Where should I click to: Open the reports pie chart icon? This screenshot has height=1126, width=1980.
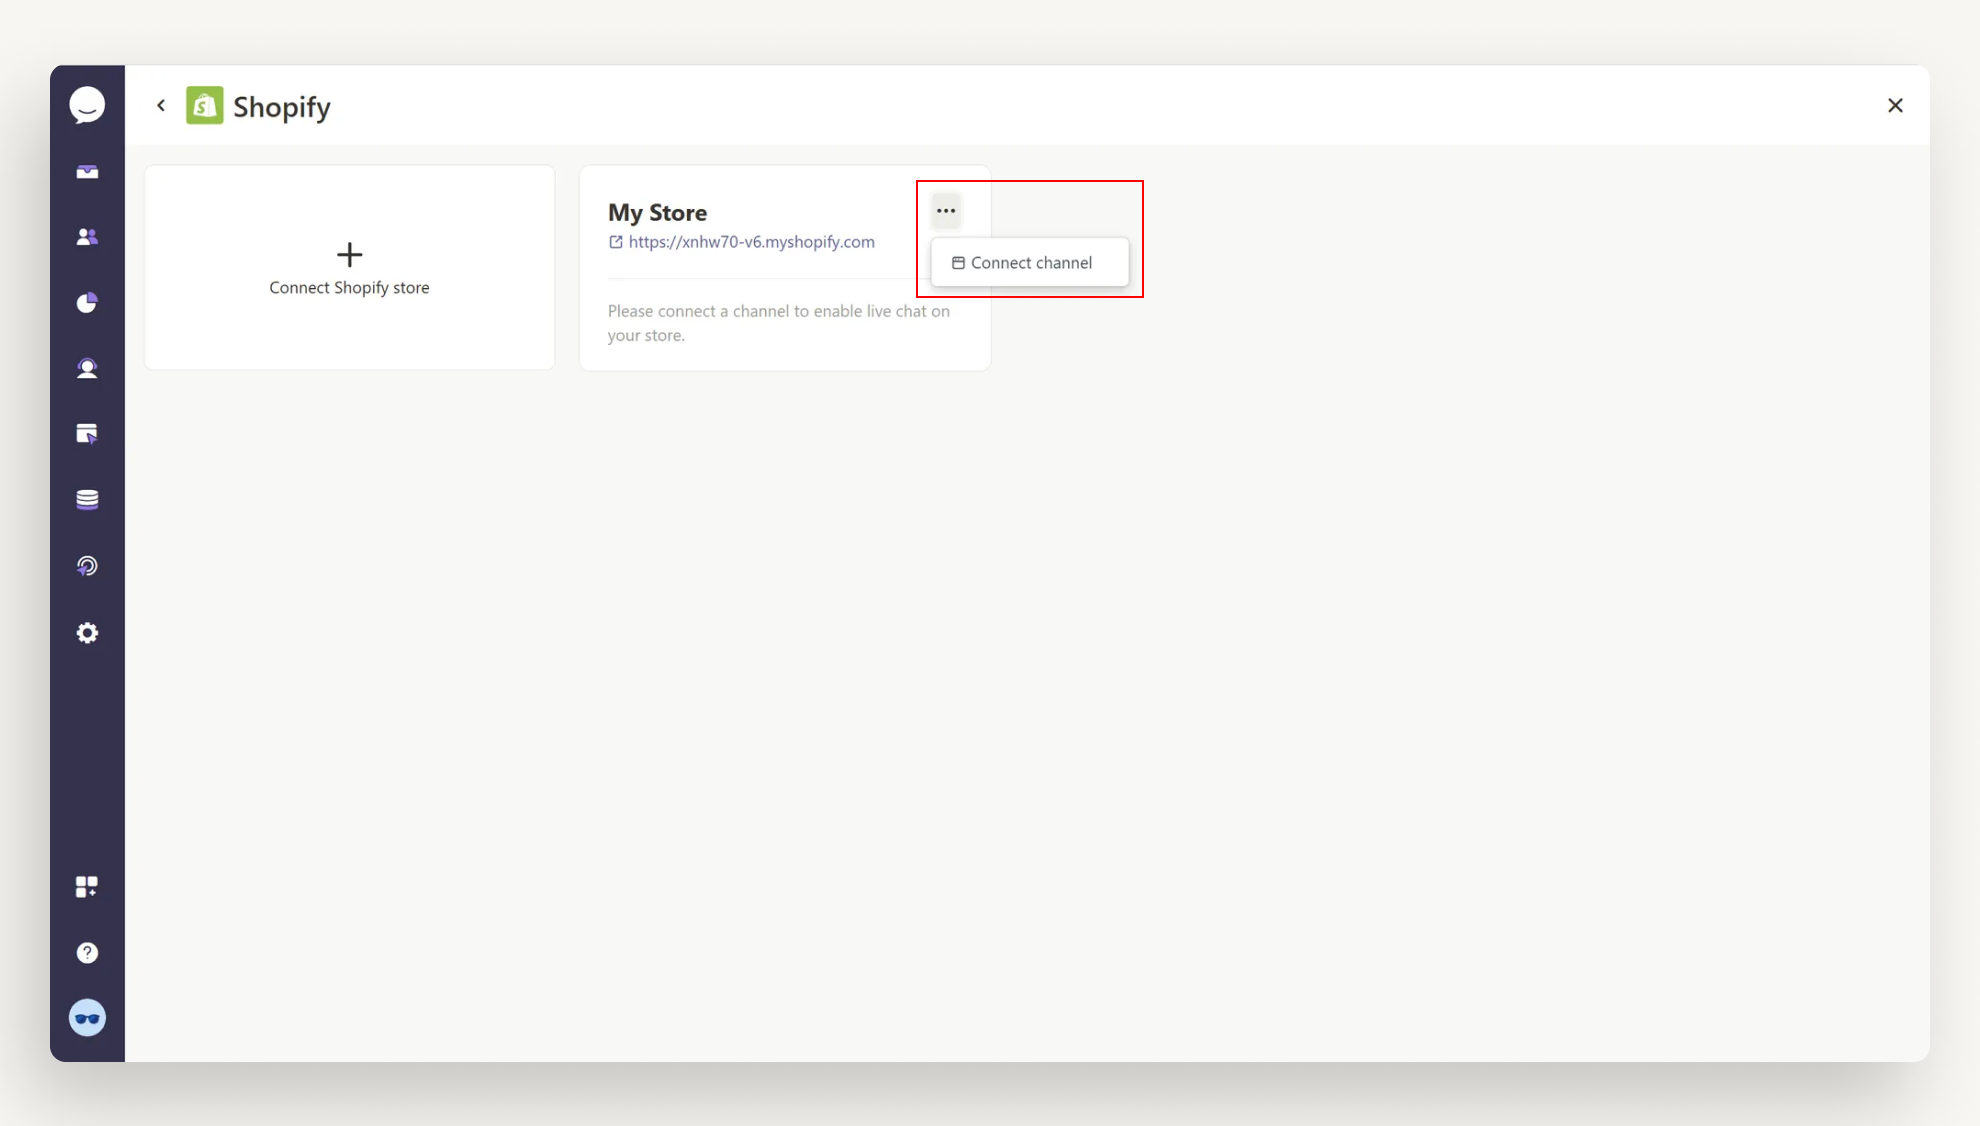coord(87,302)
